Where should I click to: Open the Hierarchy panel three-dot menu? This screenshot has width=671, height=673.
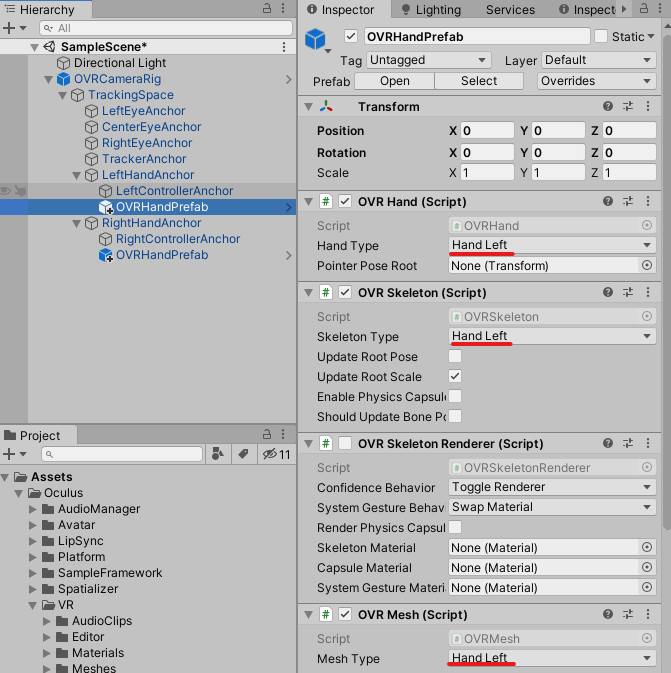point(283,8)
